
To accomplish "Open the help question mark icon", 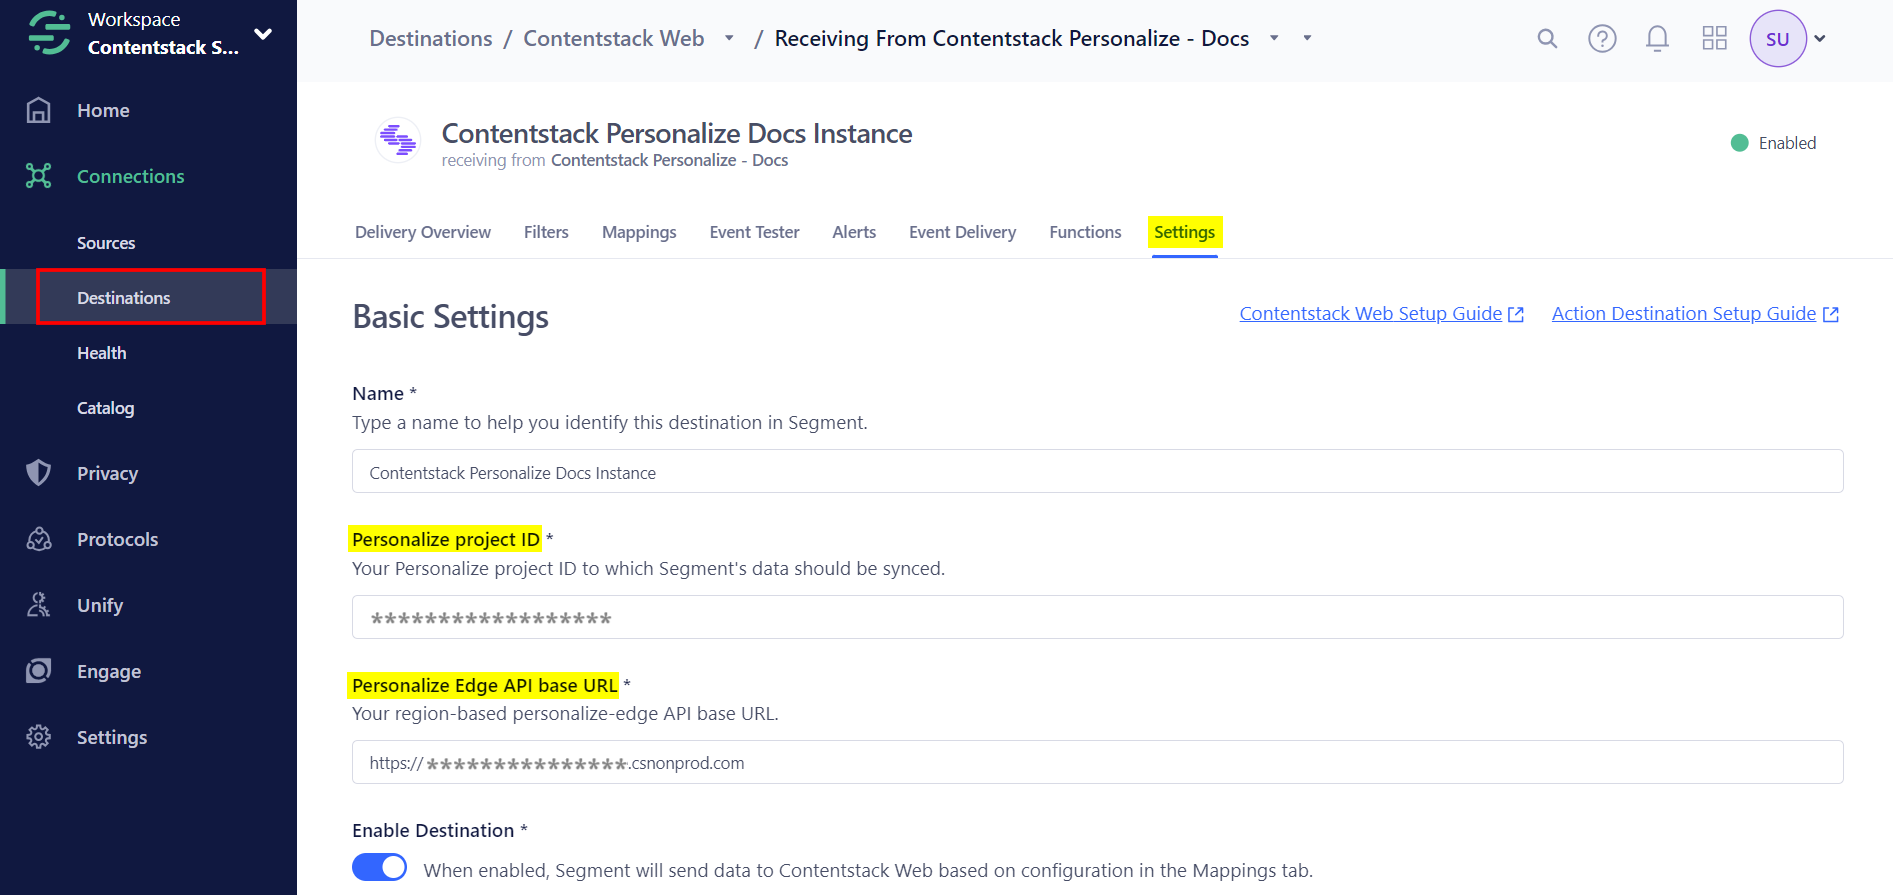I will [x=1602, y=38].
